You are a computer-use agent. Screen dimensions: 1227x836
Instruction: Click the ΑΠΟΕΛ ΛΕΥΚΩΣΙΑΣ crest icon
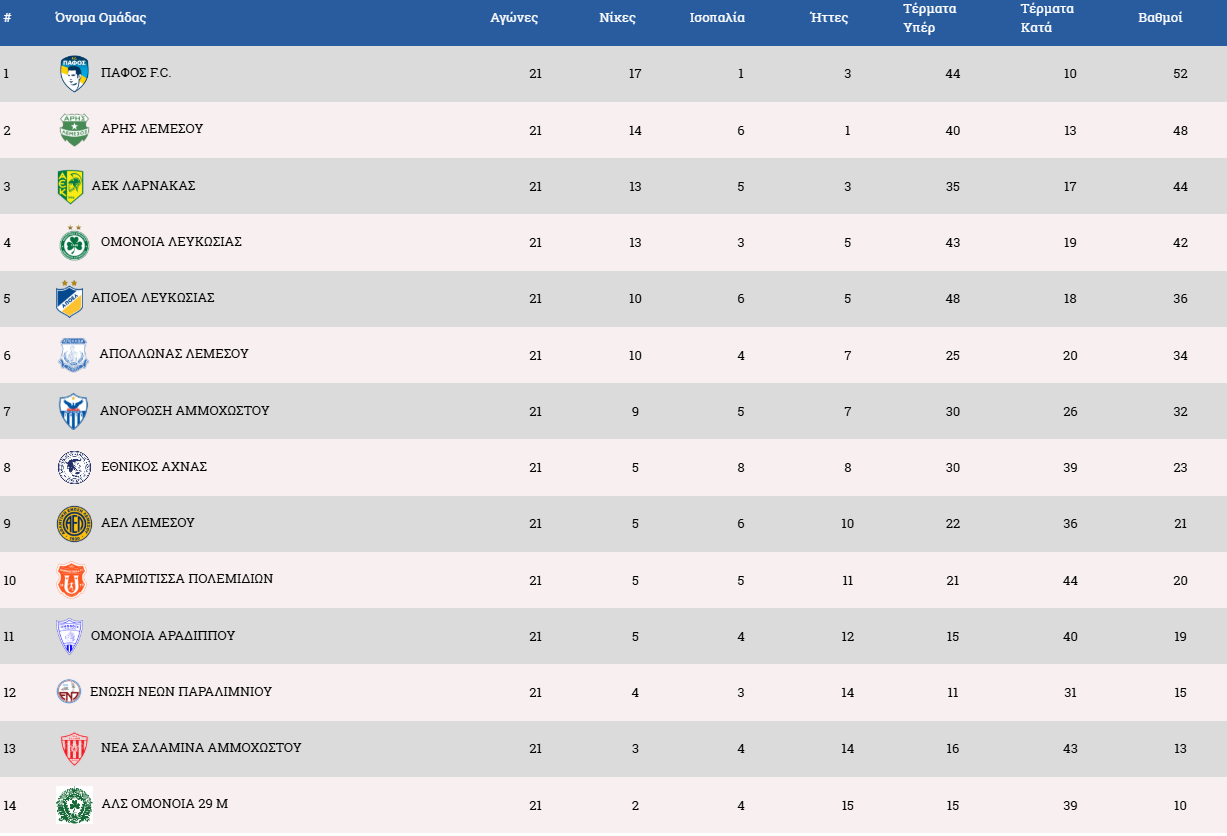(x=69, y=299)
